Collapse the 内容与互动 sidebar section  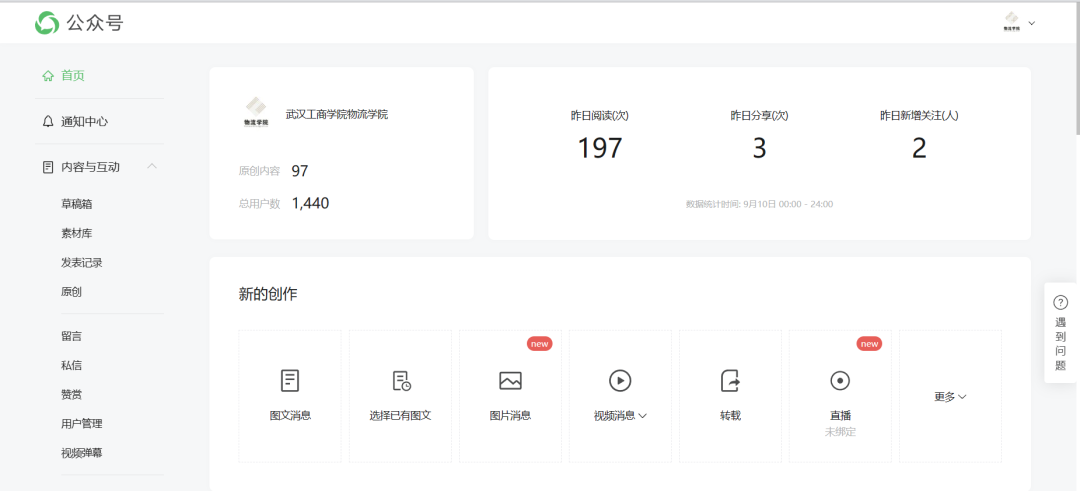tap(152, 166)
